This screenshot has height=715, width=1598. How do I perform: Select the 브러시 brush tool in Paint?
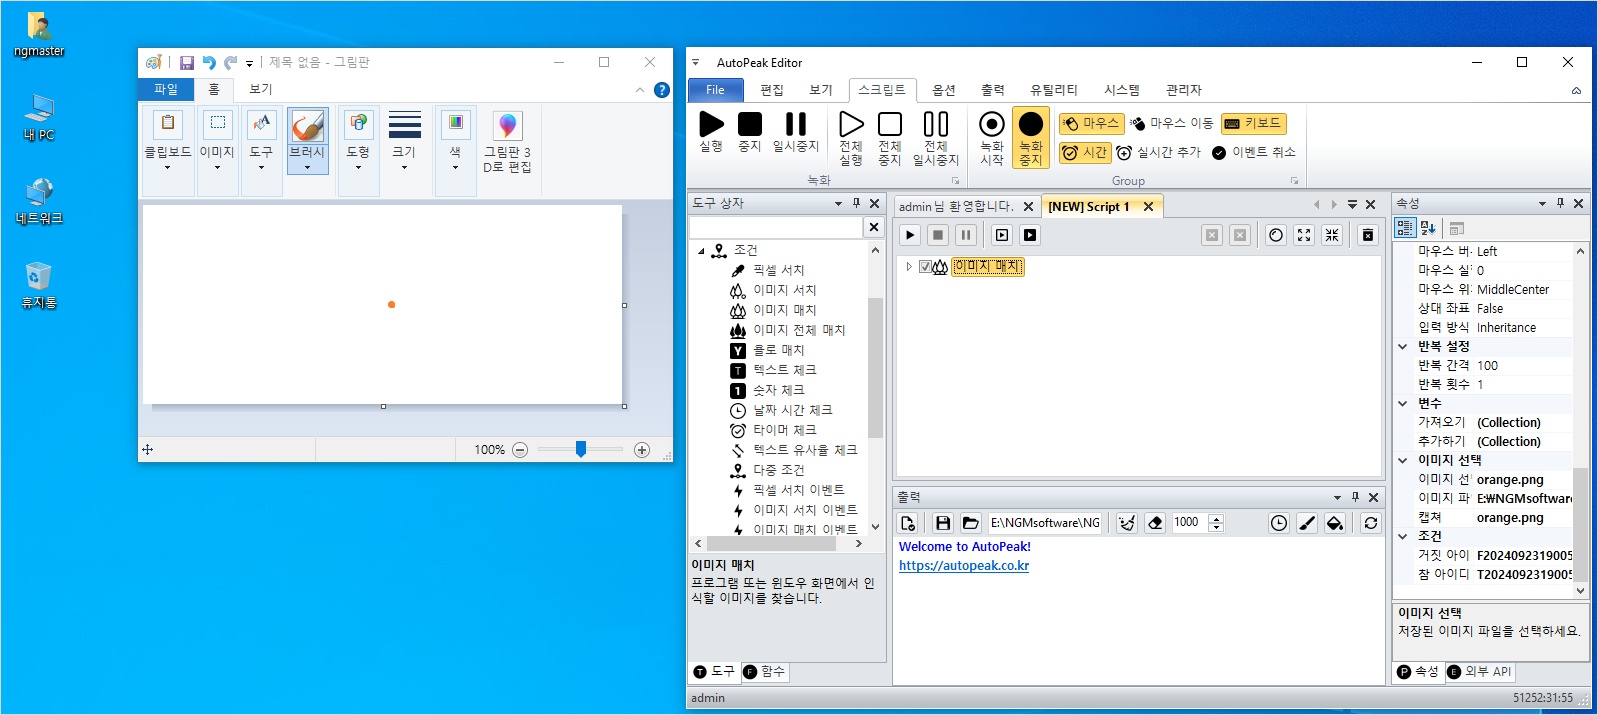[x=308, y=139]
